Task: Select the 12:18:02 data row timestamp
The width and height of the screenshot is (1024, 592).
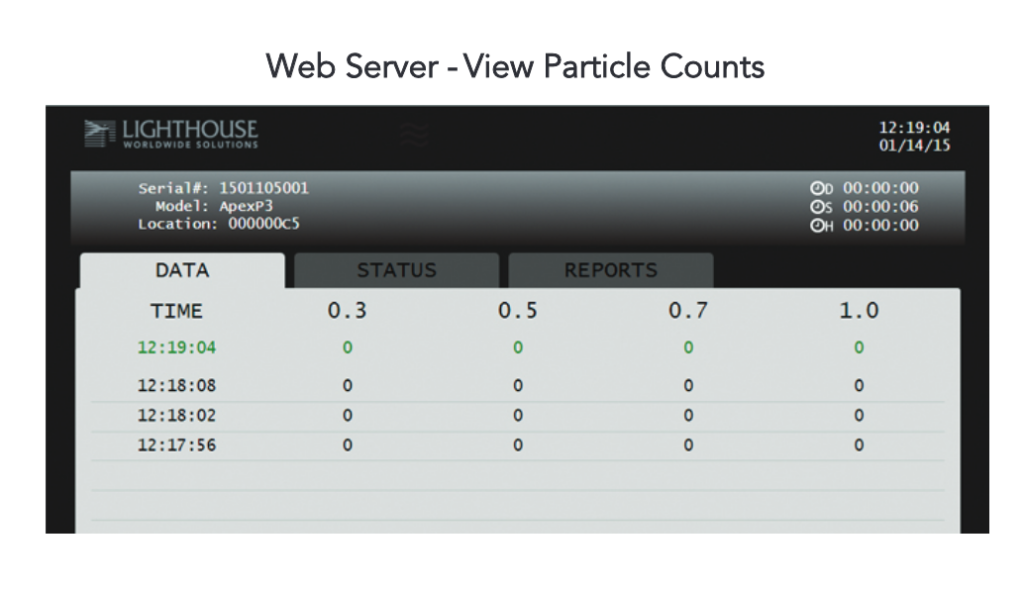Action: pyautogui.click(x=177, y=415)
